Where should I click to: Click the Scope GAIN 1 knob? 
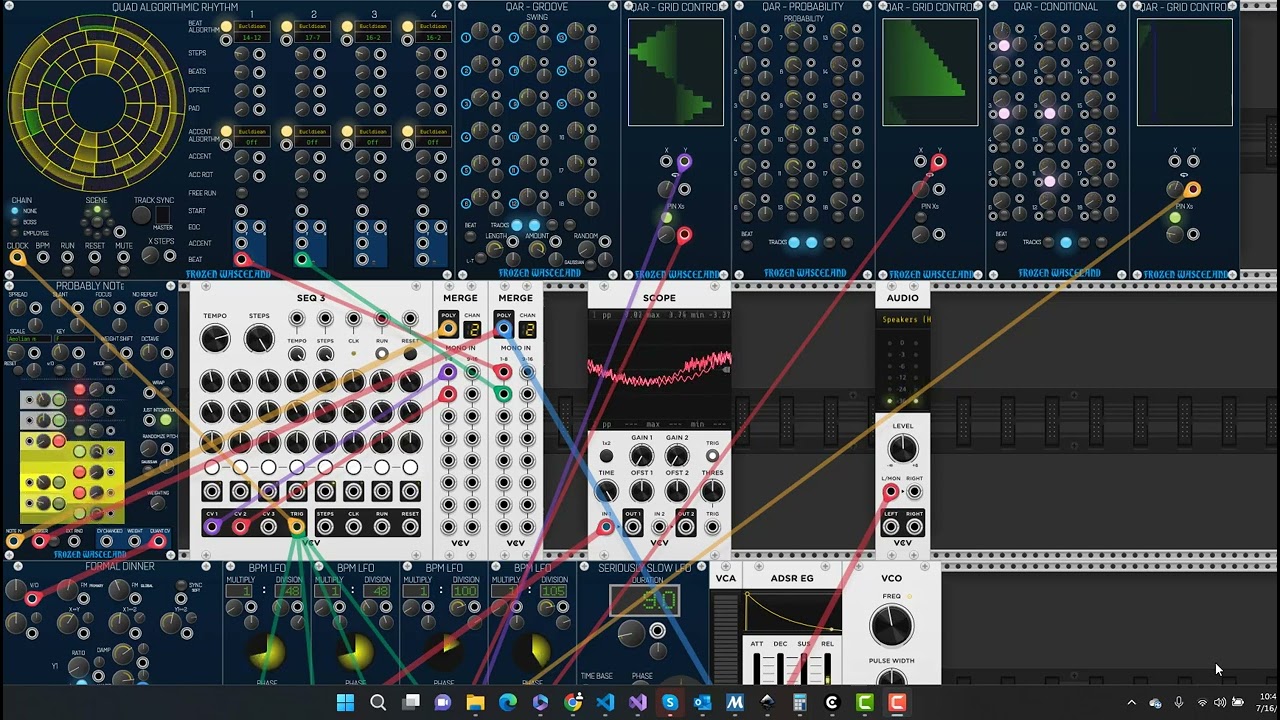641,456
